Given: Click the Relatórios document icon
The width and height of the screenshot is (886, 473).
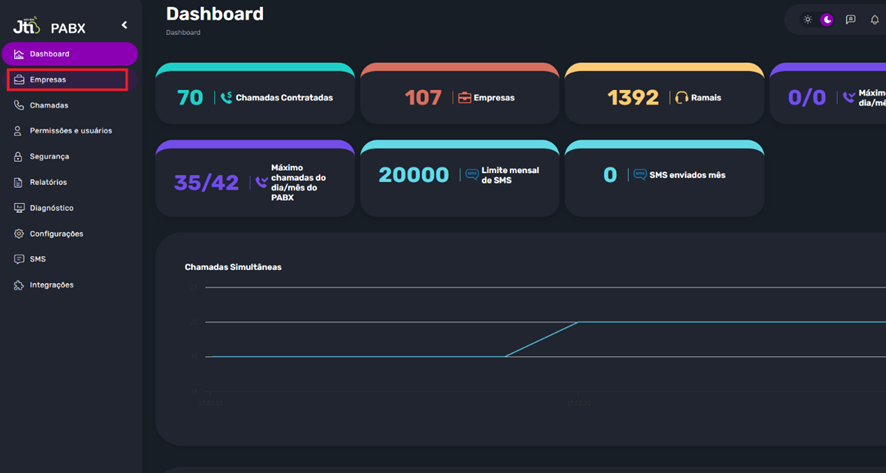Looking at the screenshot, I should pos(19,182).
